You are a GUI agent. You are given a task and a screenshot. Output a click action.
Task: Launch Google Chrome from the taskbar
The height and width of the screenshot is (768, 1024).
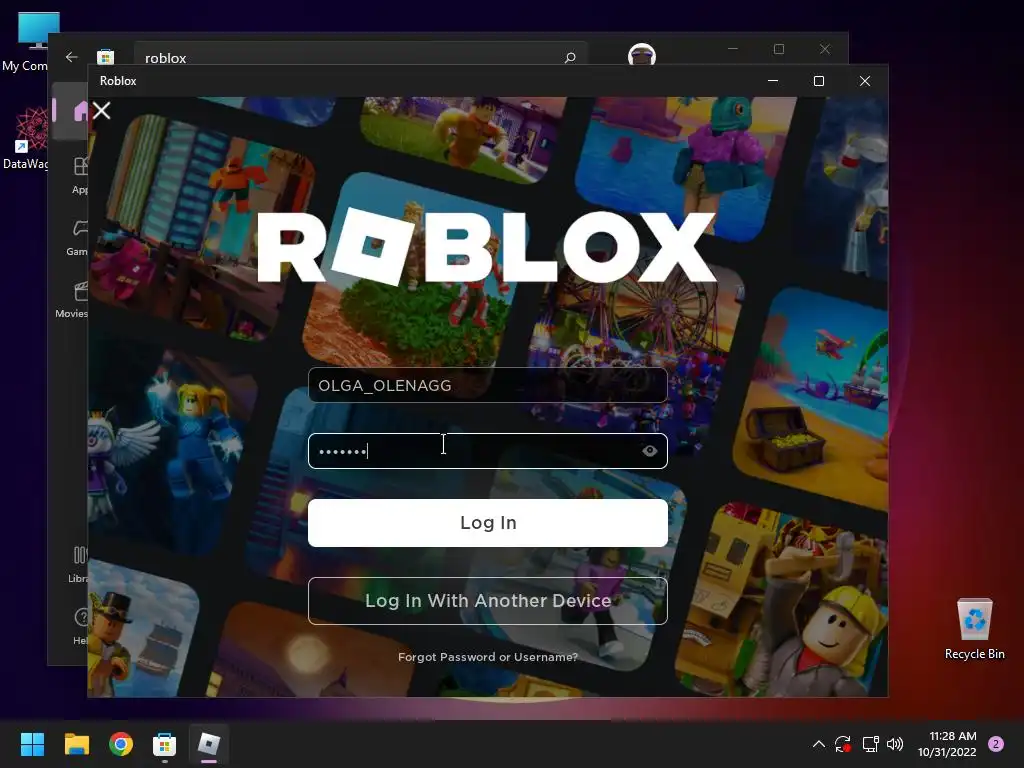point(121,744)
